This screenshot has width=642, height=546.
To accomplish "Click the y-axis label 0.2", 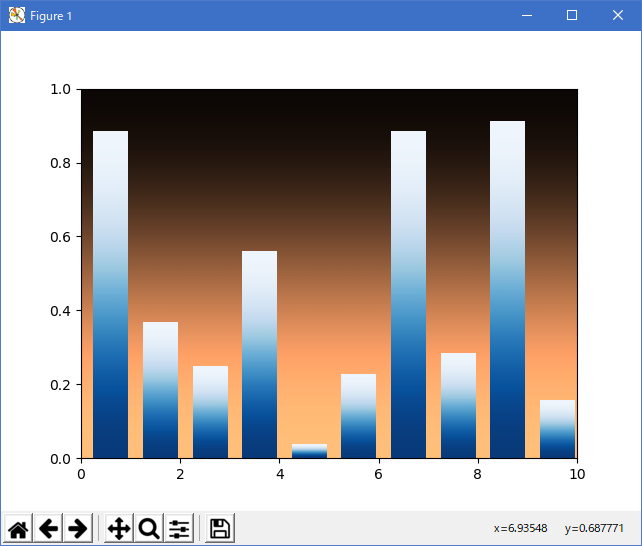I will click(60, 385).
